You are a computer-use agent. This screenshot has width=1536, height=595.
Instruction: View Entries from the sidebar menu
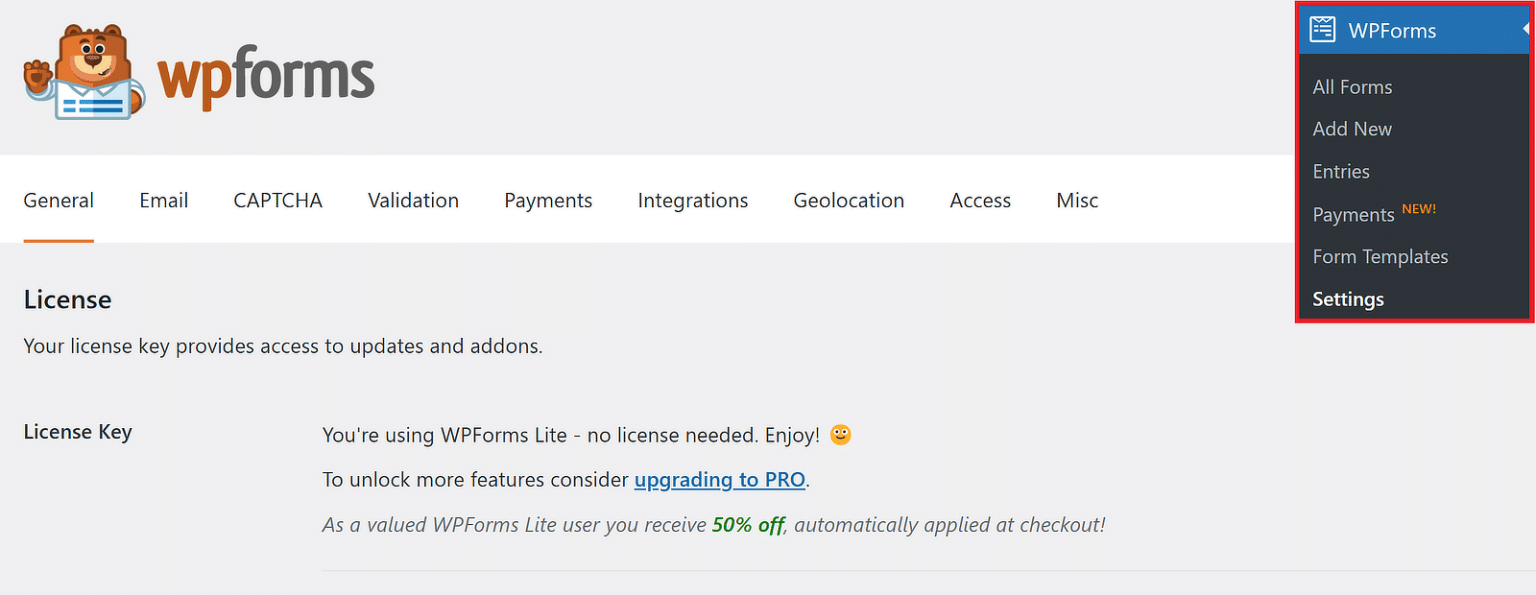coord(1341,171)
